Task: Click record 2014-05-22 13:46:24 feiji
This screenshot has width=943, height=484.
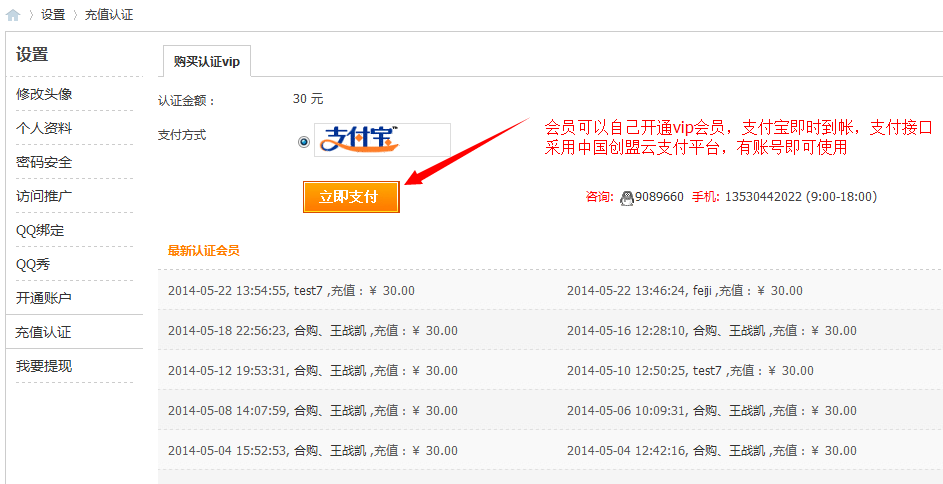Action: pyautogui.click(x=684, y=291)
